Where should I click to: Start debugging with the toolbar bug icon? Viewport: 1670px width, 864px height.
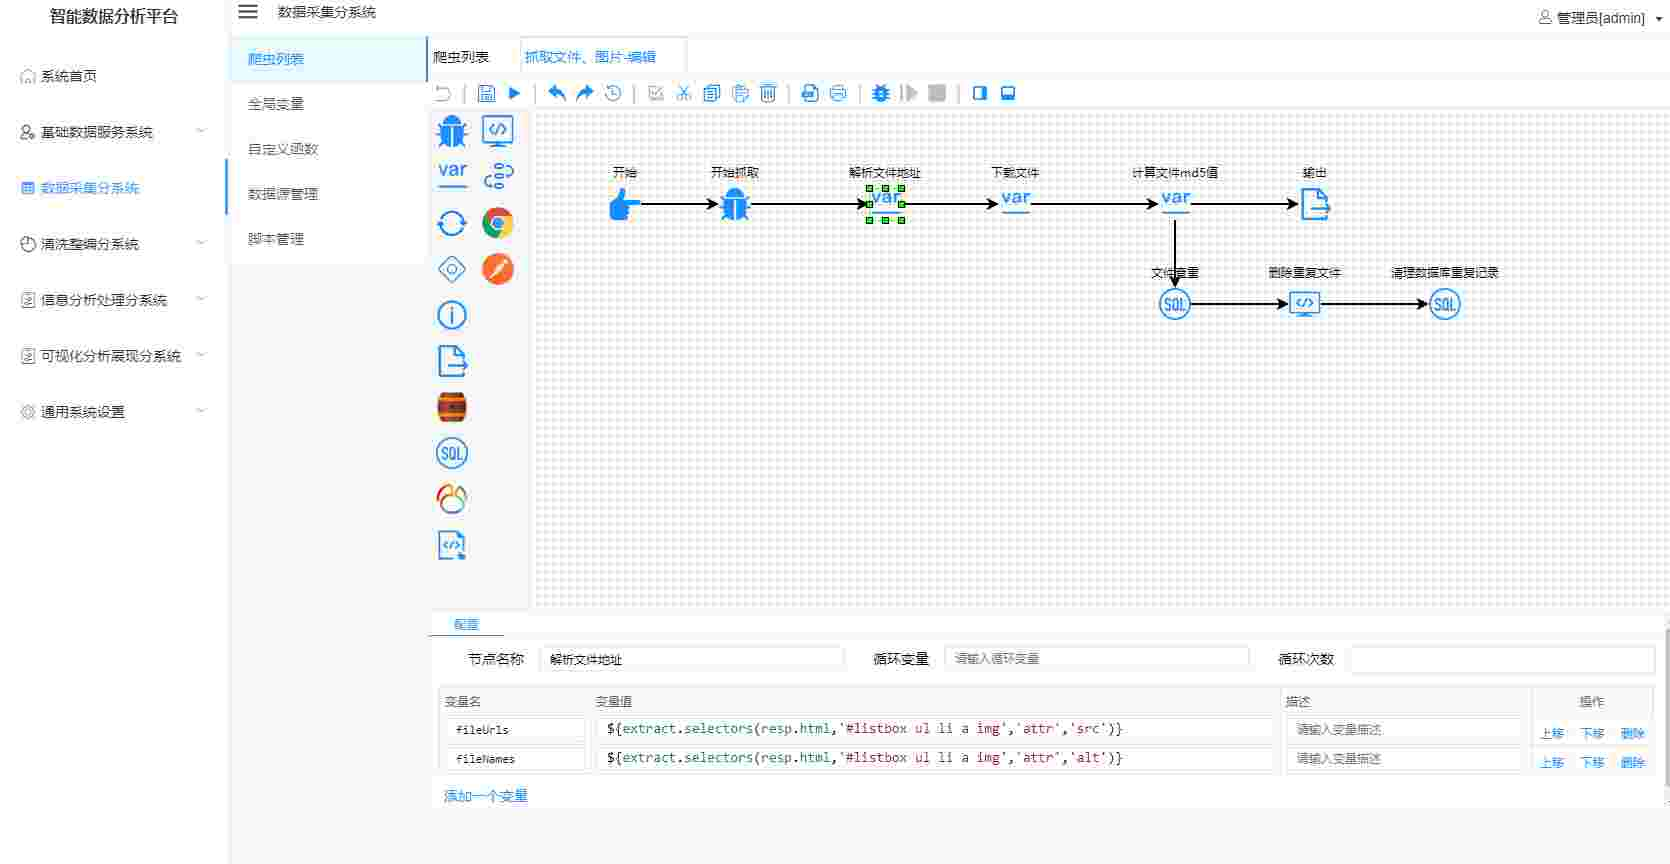[881, 93]
